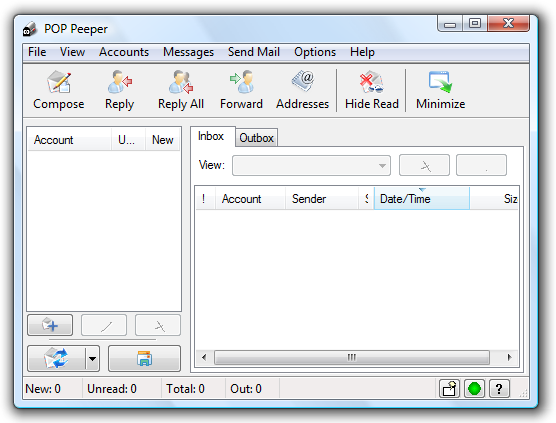Switch to the Outbox tab
Viewport: 556px width, 423px height.
click(256, 138)
